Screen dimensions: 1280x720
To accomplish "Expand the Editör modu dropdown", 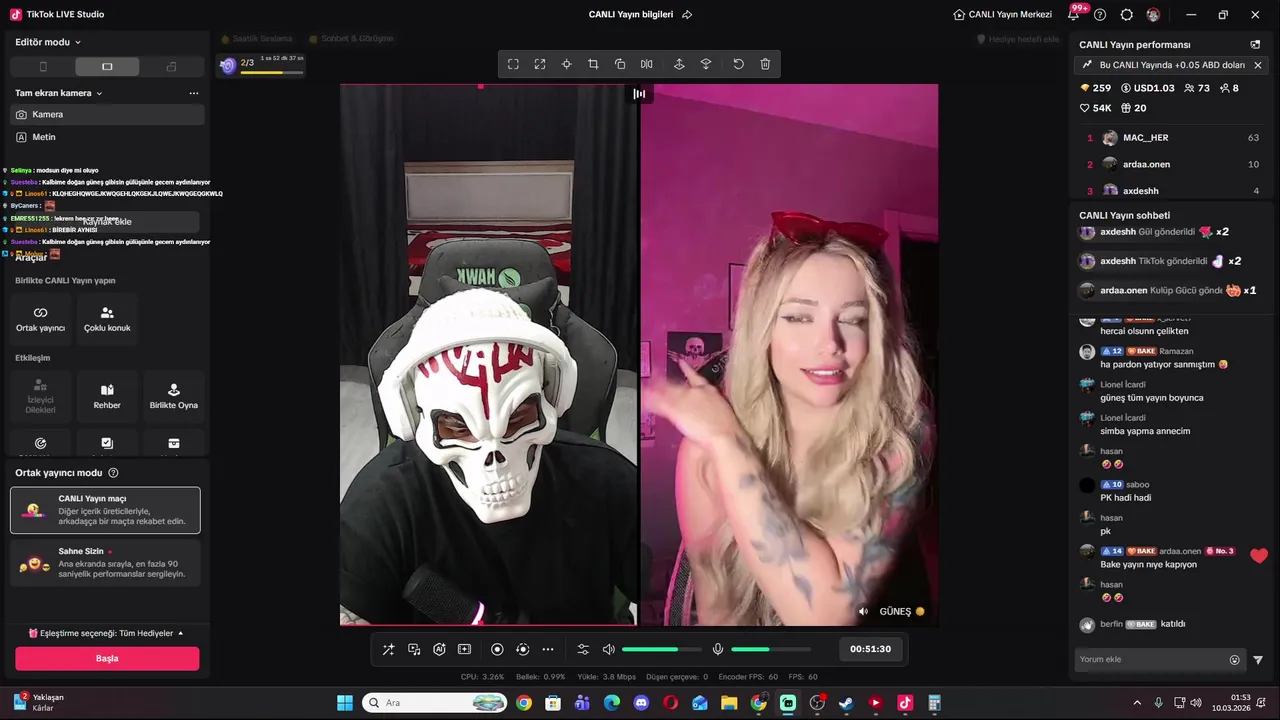I will 48,42.
